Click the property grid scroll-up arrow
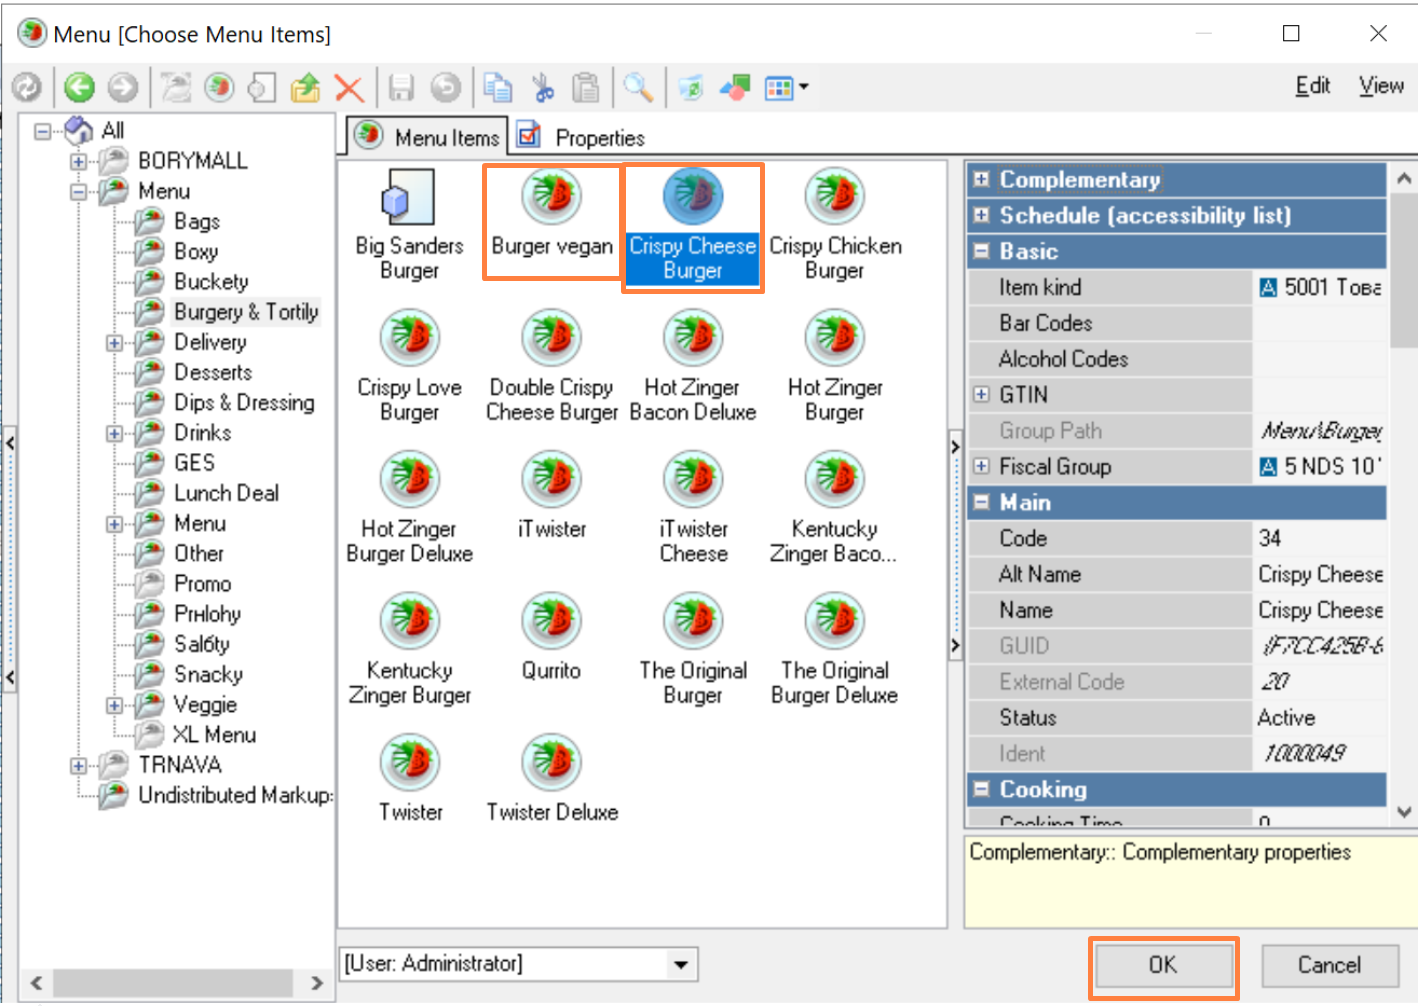 click(x=1404, y=178)
